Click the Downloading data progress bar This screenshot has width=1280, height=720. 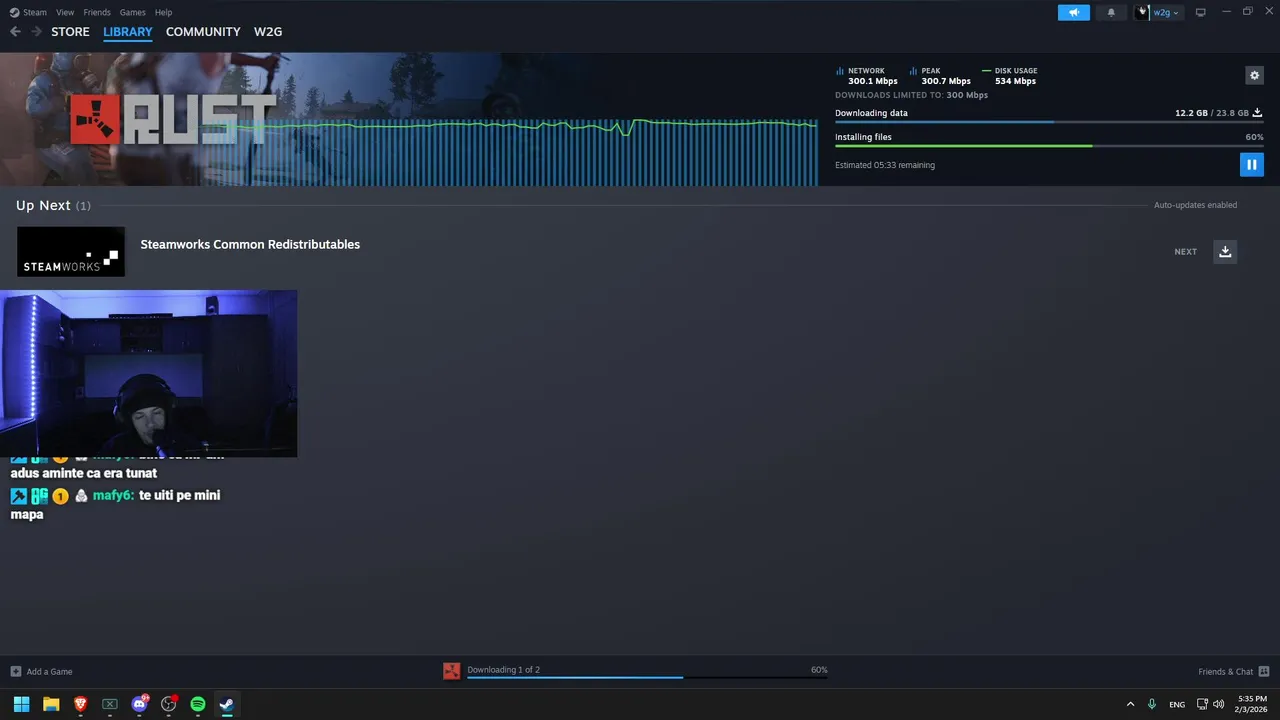click(1049, 122)
